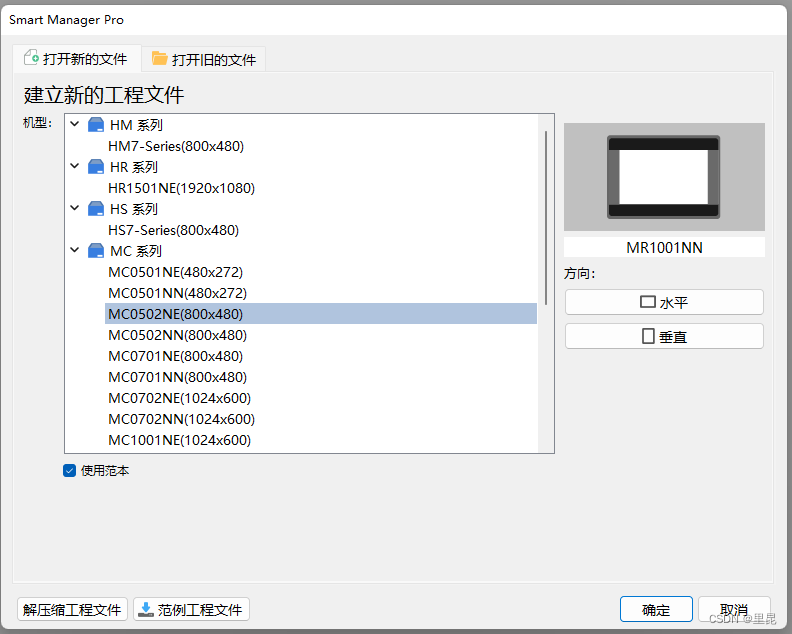Screen dimensions: 792x634
Task: Switch to the 打开旧的文件 tab
Action: click(x=204, y=60)
